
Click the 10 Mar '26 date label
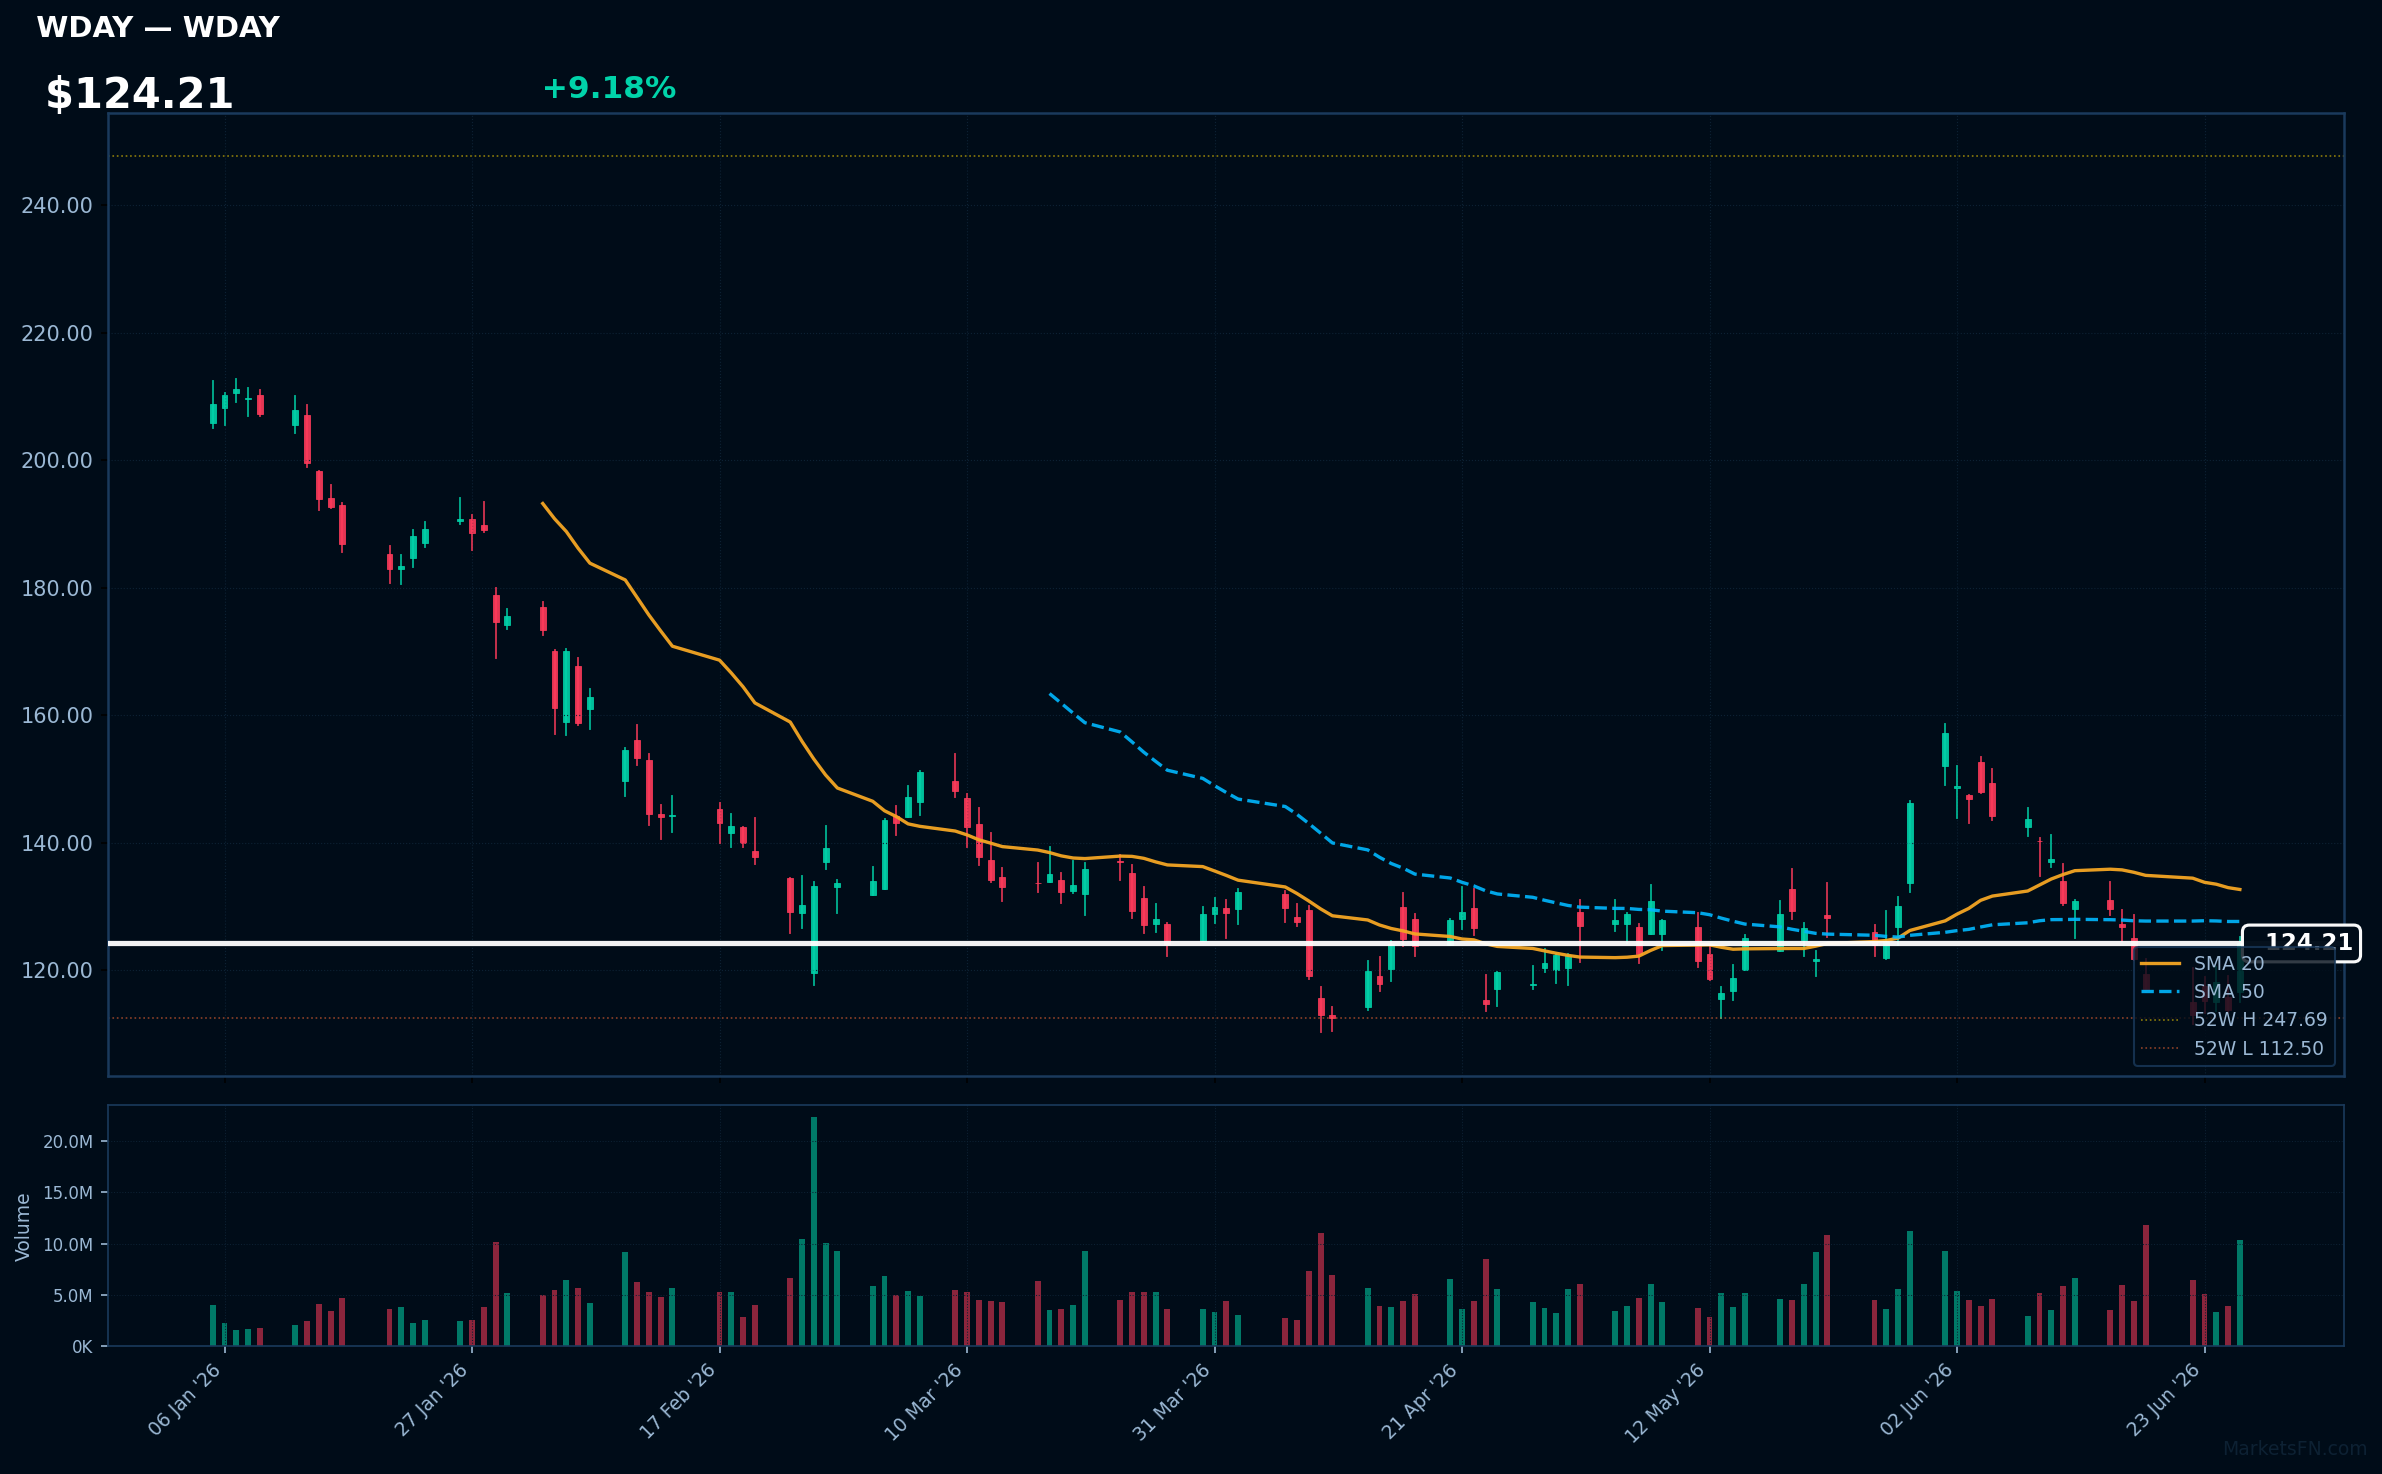924,1400
